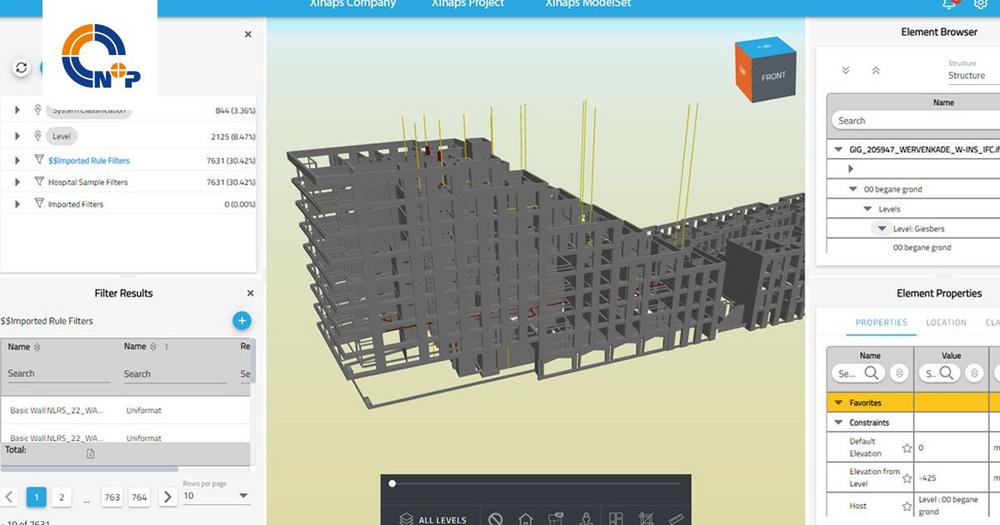Click sort icon in properties Name column
Image resolution: width=1000 pixels, height=525 pixels.
tap(899, 373)
